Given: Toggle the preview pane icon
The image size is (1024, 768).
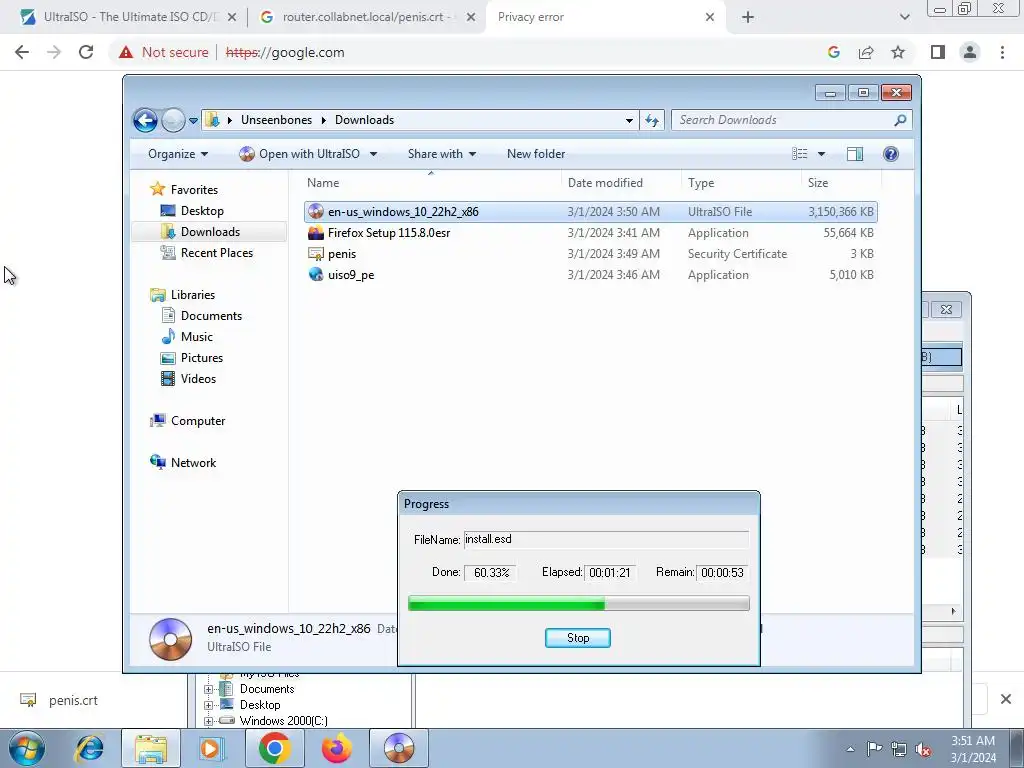Looking at the screenshot, I should tap(854, 154).
